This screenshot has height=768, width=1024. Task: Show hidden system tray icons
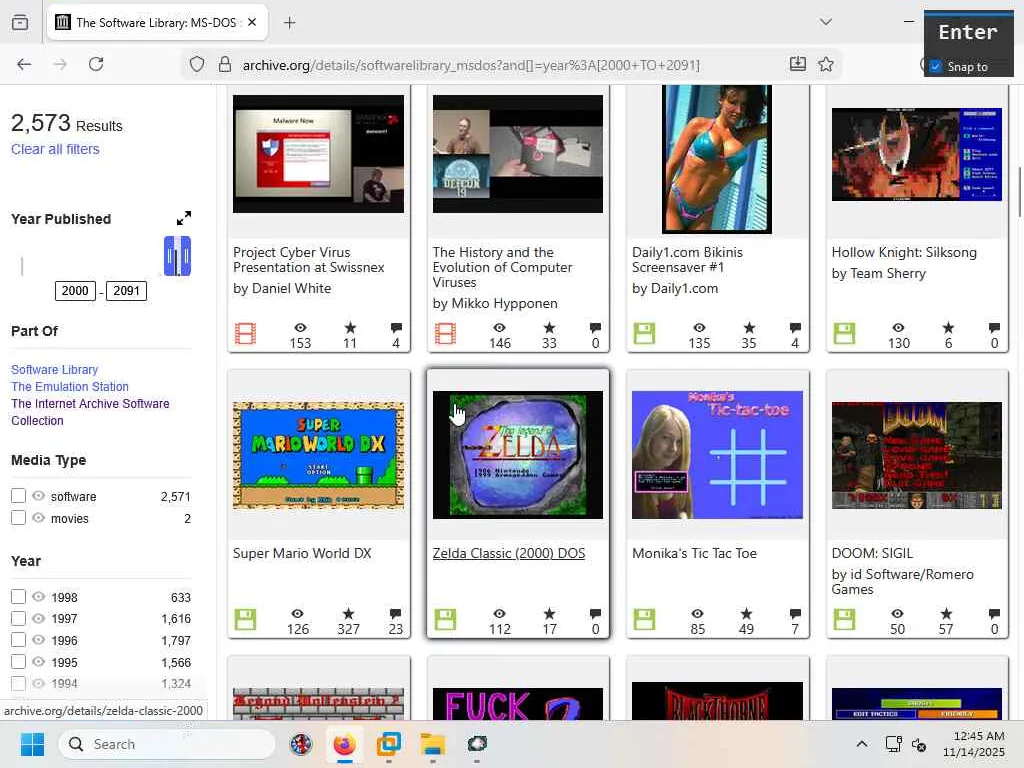861,744
